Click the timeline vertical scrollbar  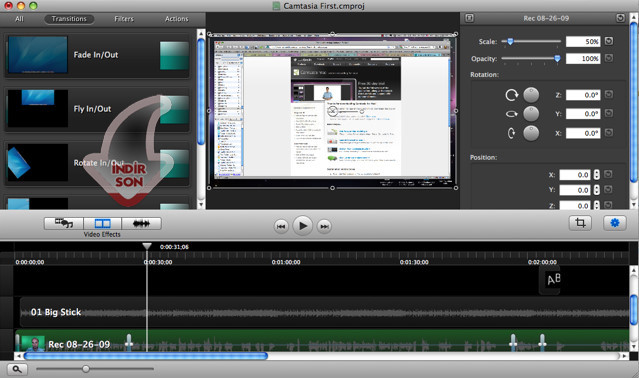(634, 309)
